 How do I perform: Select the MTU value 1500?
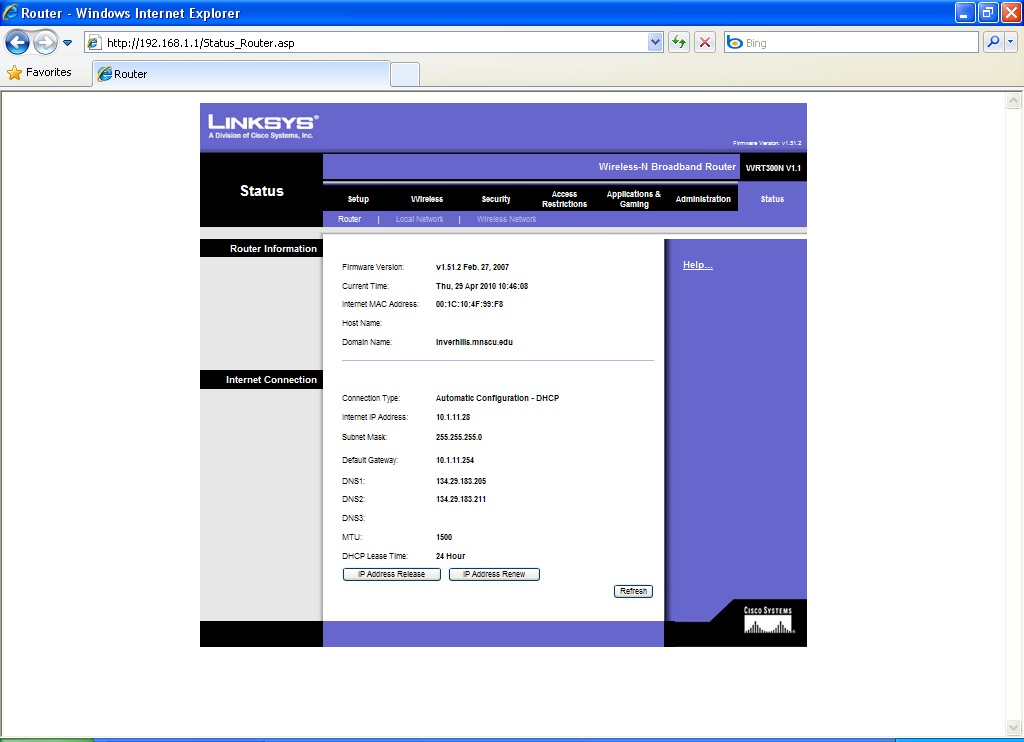[x=444, y=538]
